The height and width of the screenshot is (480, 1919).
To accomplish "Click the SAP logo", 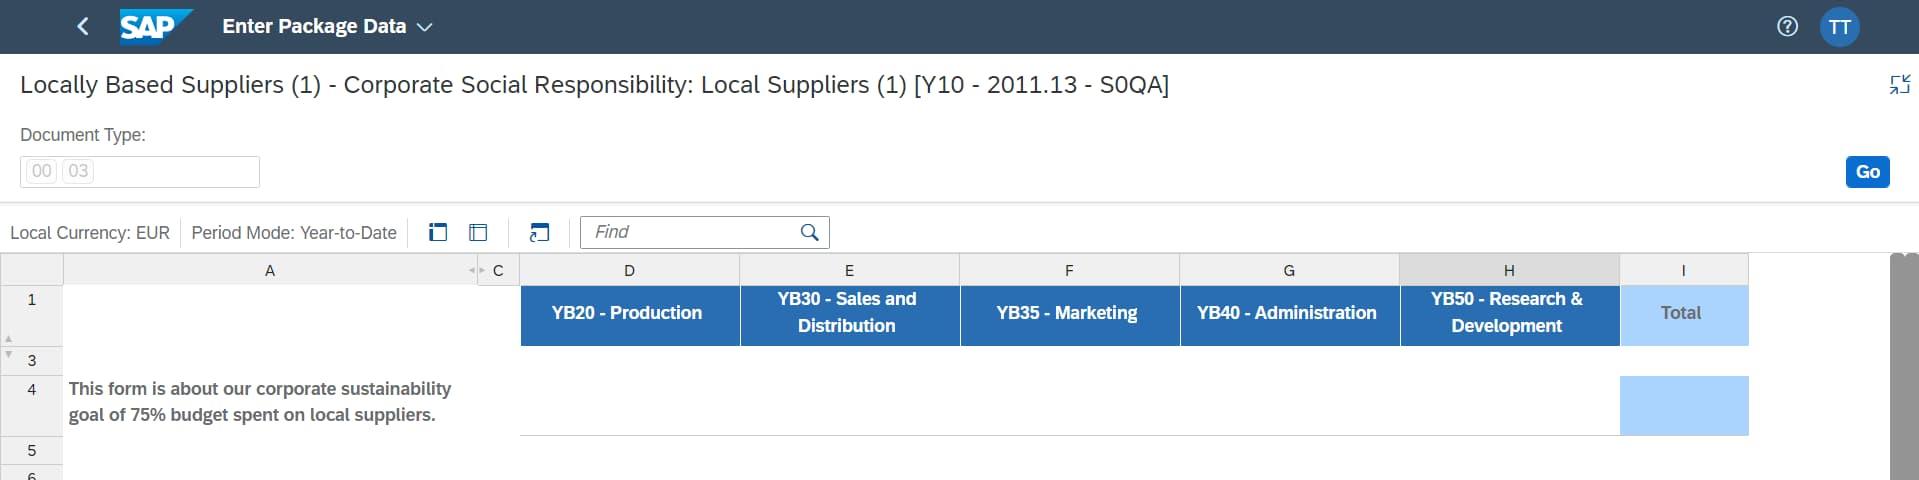I will 154,27.
